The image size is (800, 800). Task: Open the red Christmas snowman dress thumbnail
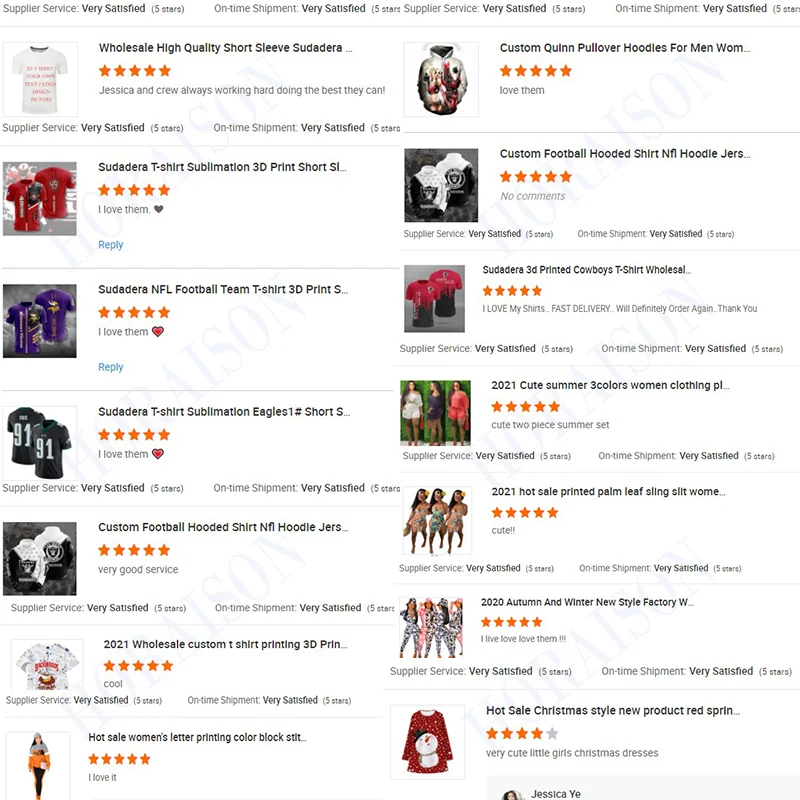(x=428, y=742)
